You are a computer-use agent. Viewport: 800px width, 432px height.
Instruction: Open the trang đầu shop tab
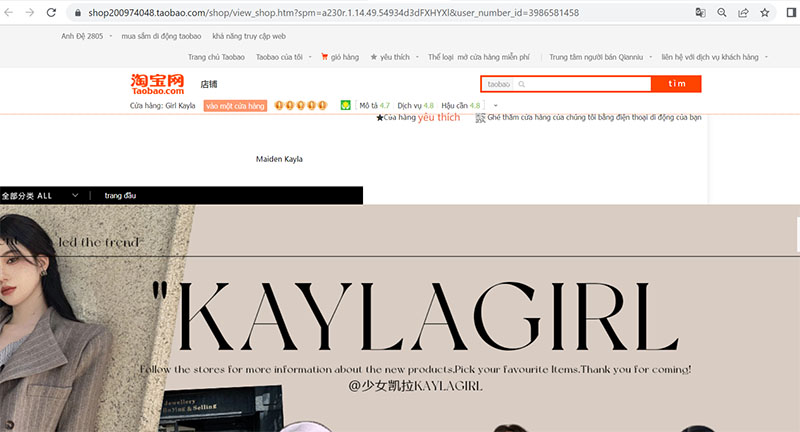tap(120, 196)
